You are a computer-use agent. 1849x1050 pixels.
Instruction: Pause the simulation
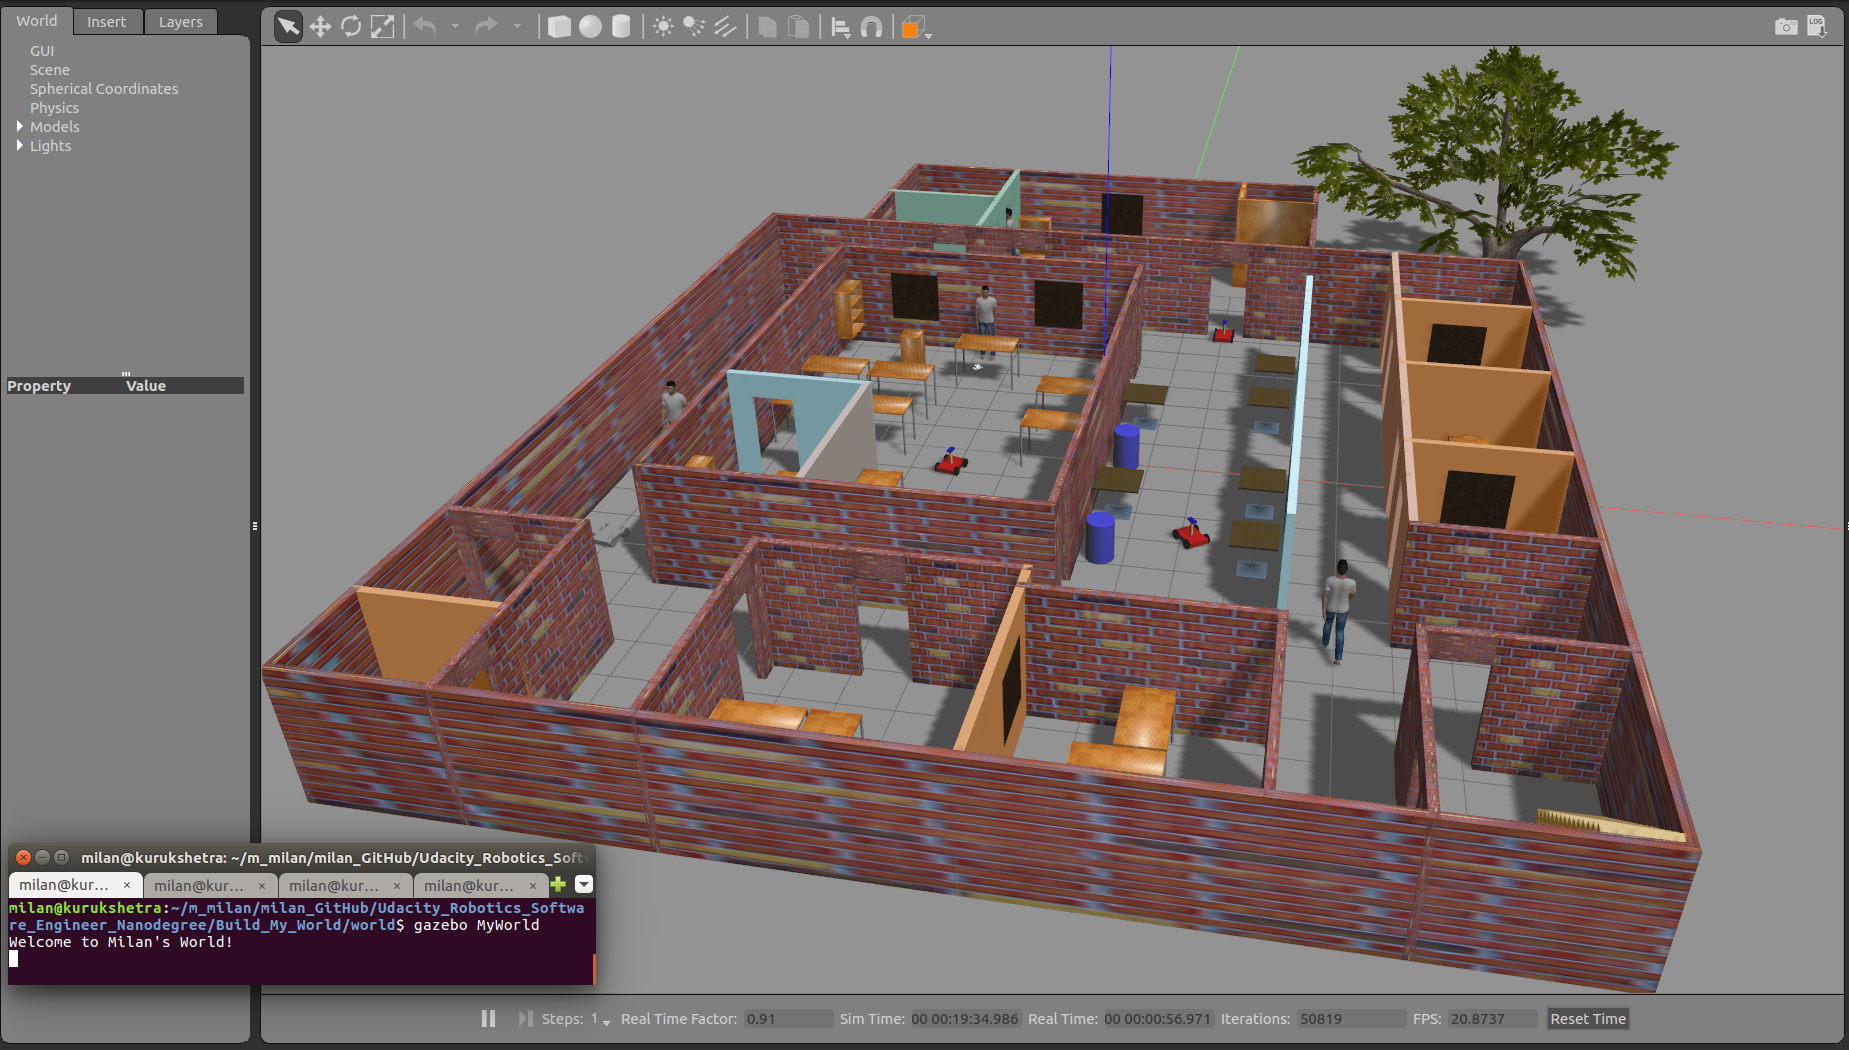click(488, 1018)
